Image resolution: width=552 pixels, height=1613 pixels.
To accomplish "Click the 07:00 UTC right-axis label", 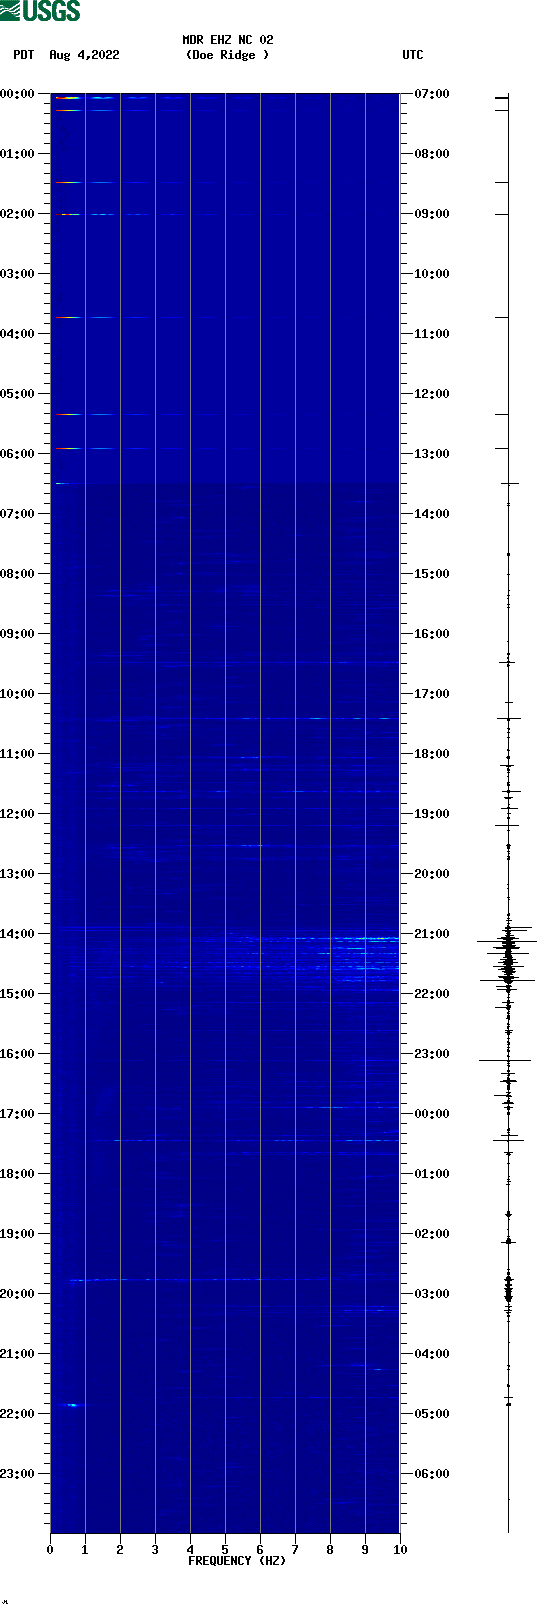I will [431, 94].
